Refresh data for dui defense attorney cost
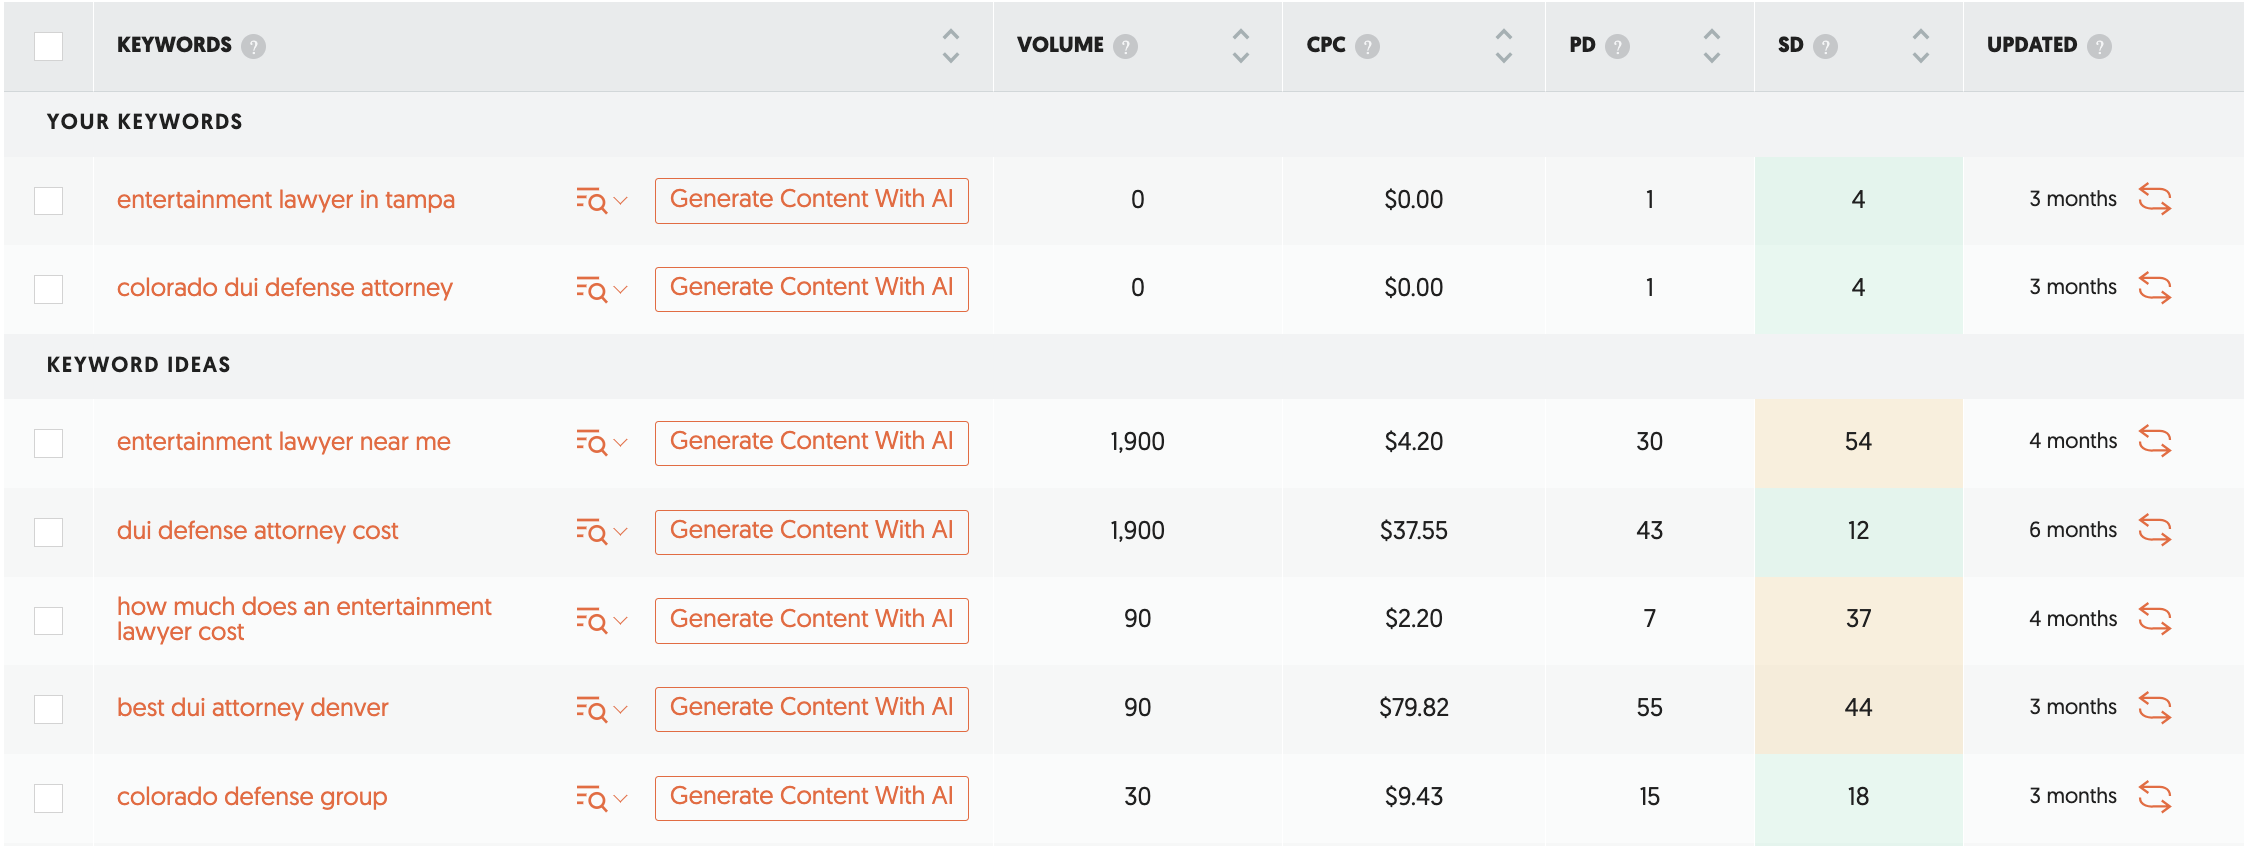Viewport: 2246px width, 846px height. tap(2154, 530)
